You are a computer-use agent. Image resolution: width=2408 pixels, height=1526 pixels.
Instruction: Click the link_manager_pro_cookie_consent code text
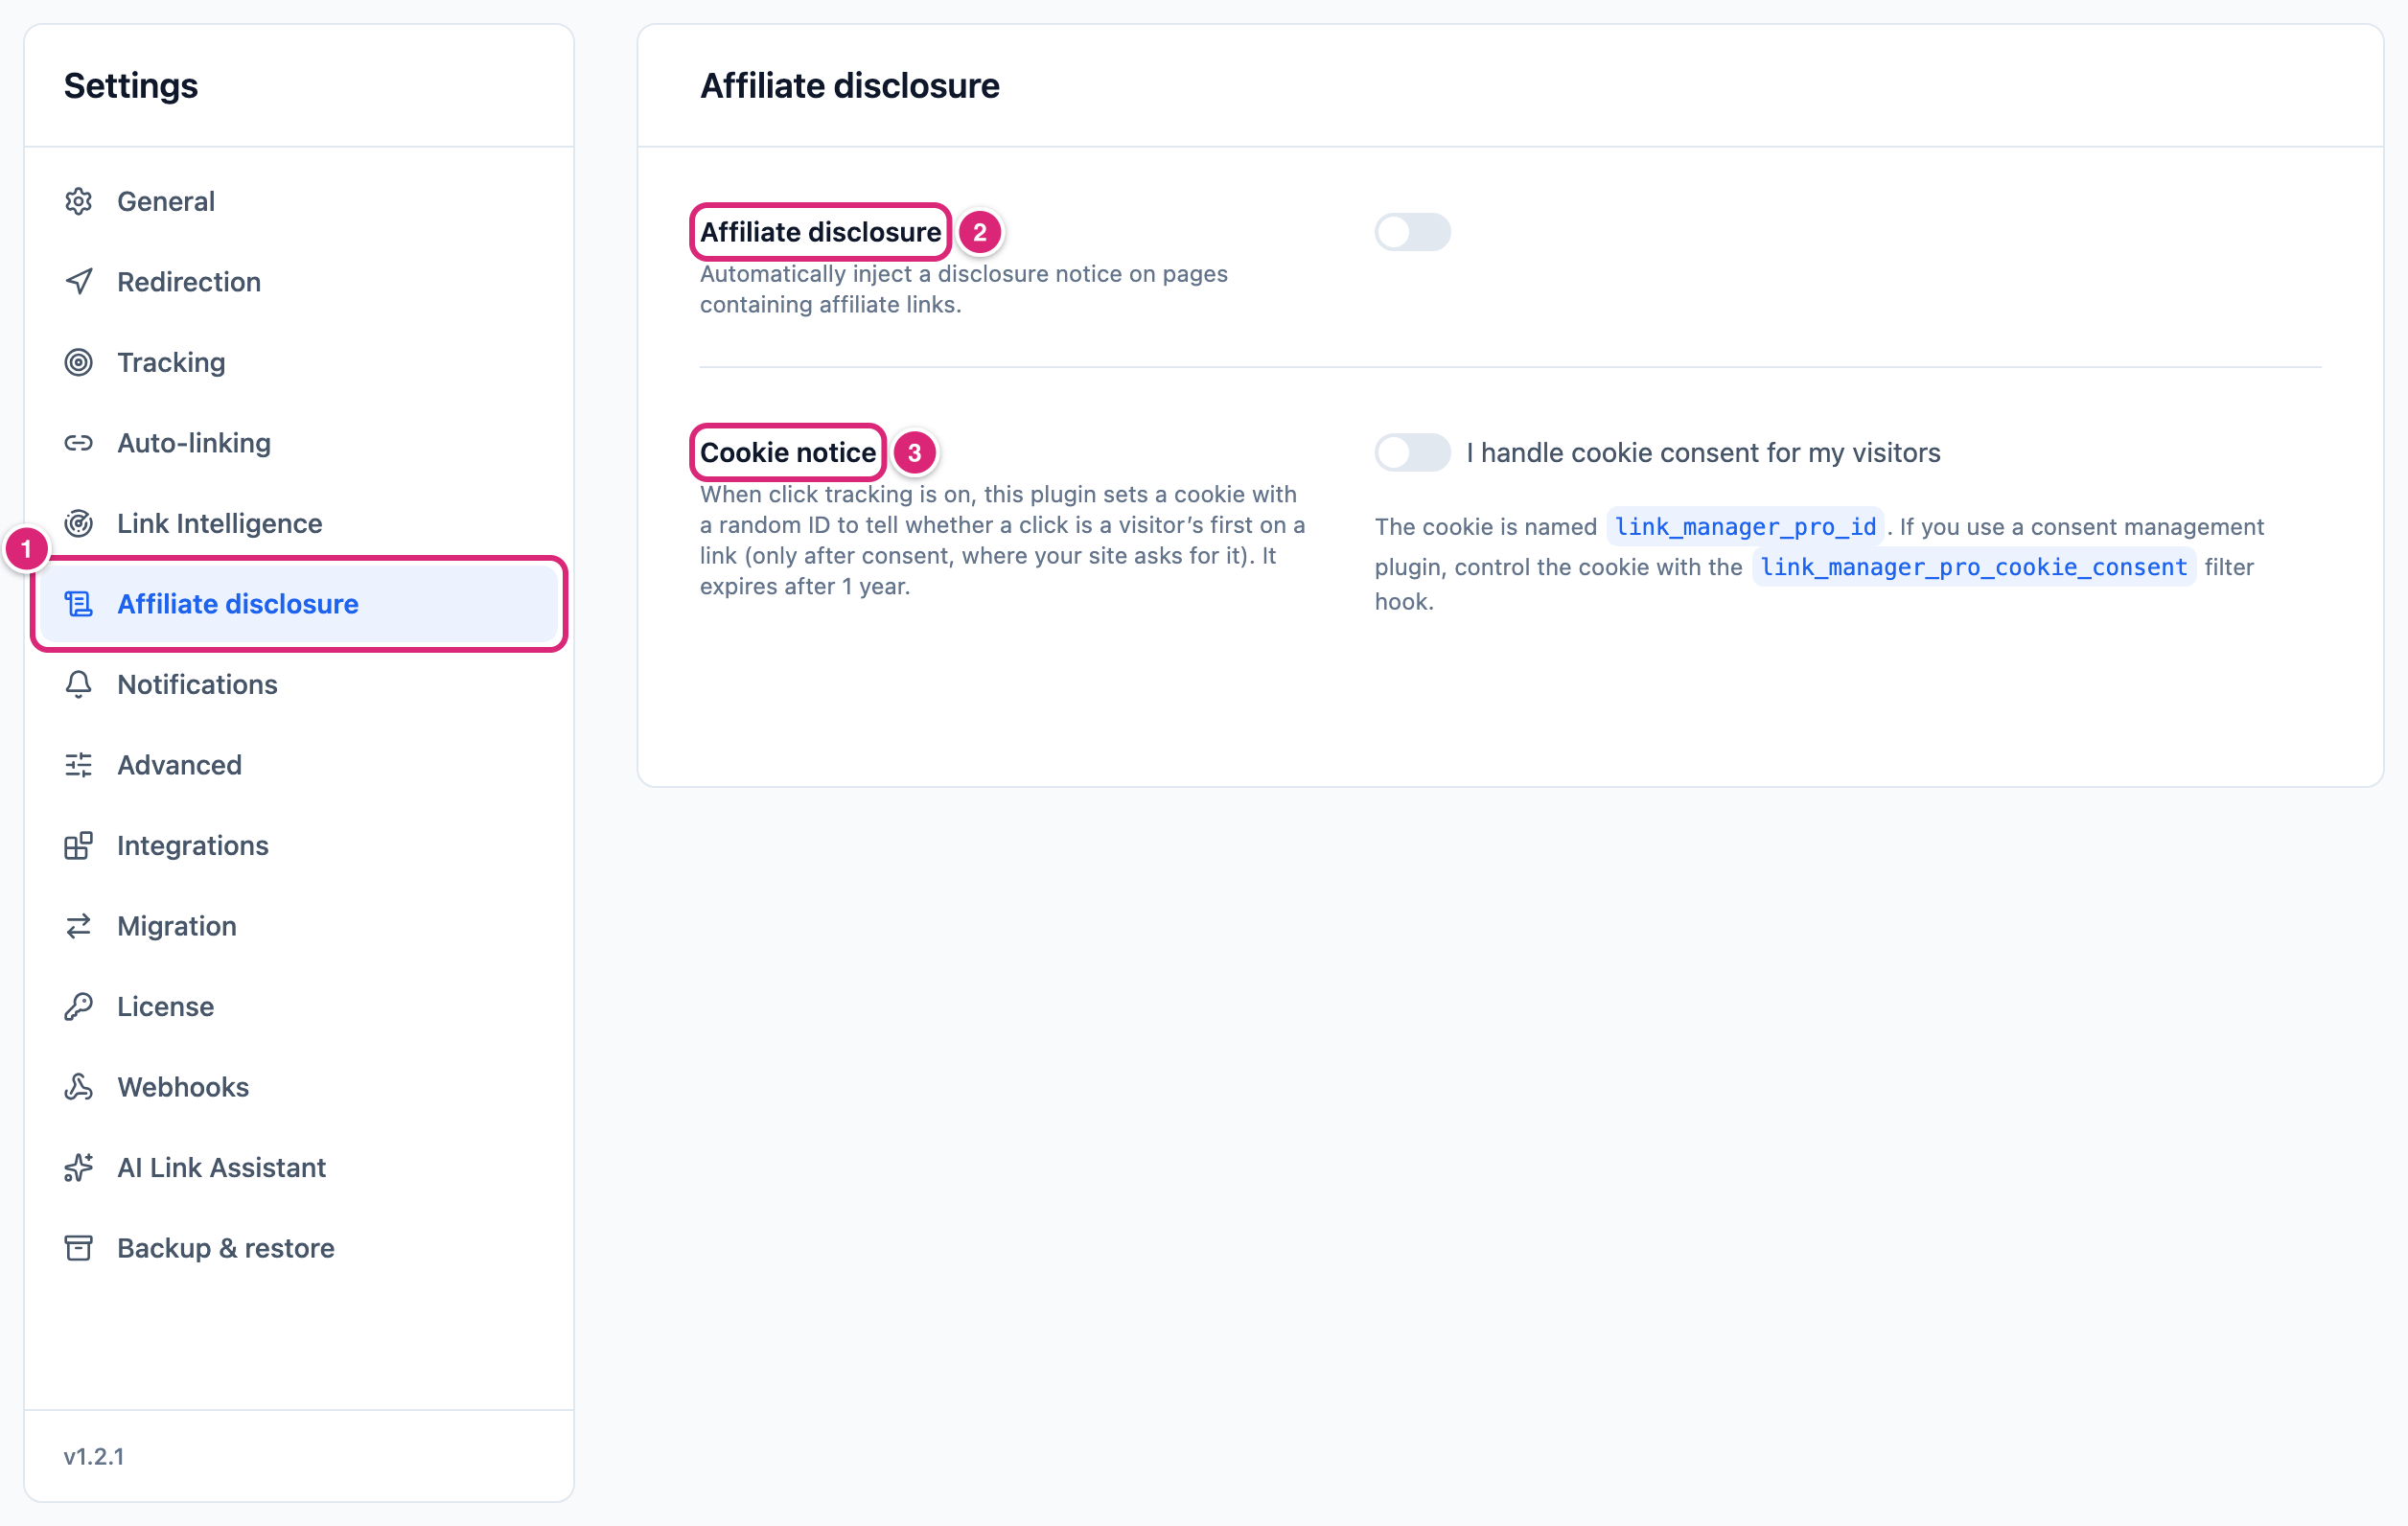click(1973, 567)
